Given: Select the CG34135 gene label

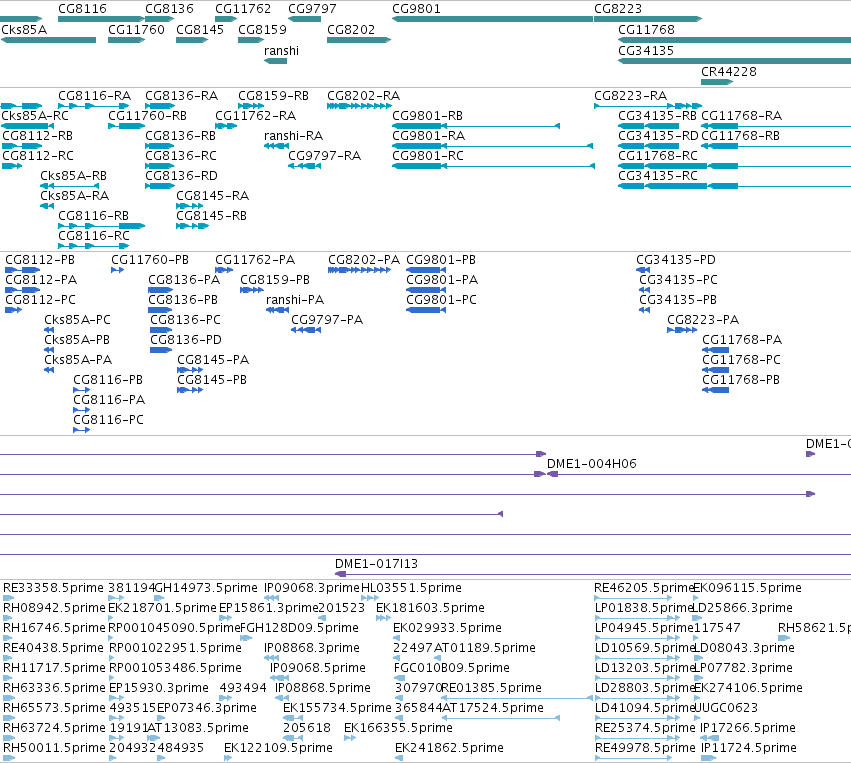Looking at the screenshot, I should [646, 51].
